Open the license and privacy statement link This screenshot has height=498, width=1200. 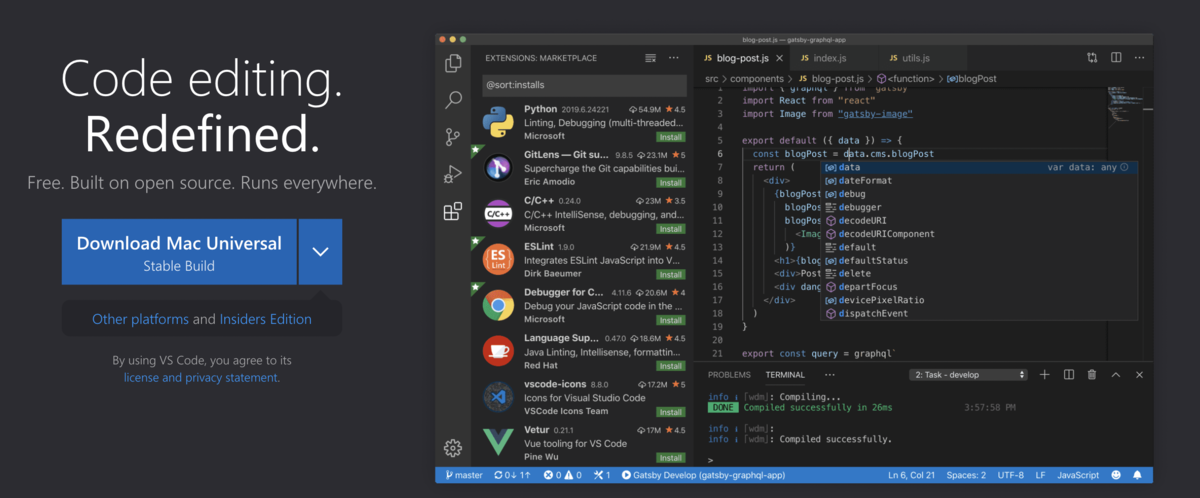coord(201,377)
